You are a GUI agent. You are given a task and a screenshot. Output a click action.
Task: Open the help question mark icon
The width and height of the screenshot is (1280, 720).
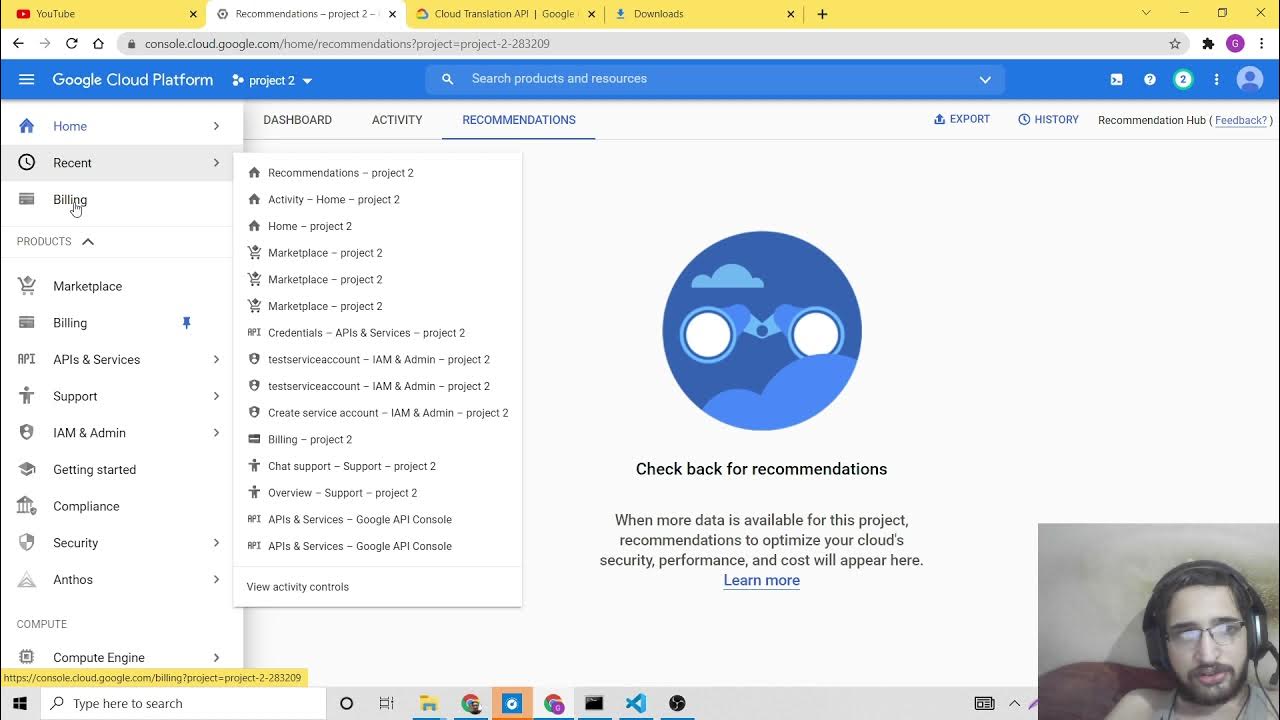tap(1150, 80)
